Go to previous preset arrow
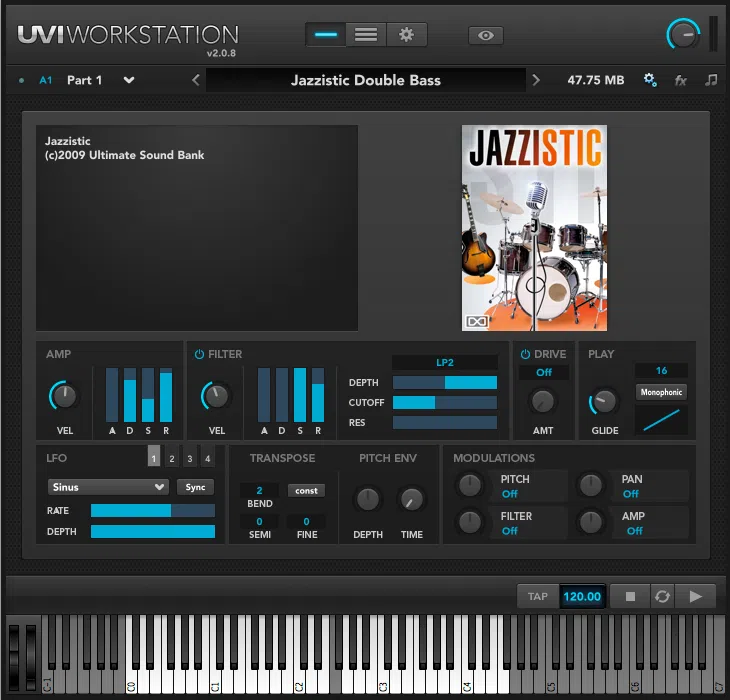This screenshot has width=730, height=700. pos(196,80)
